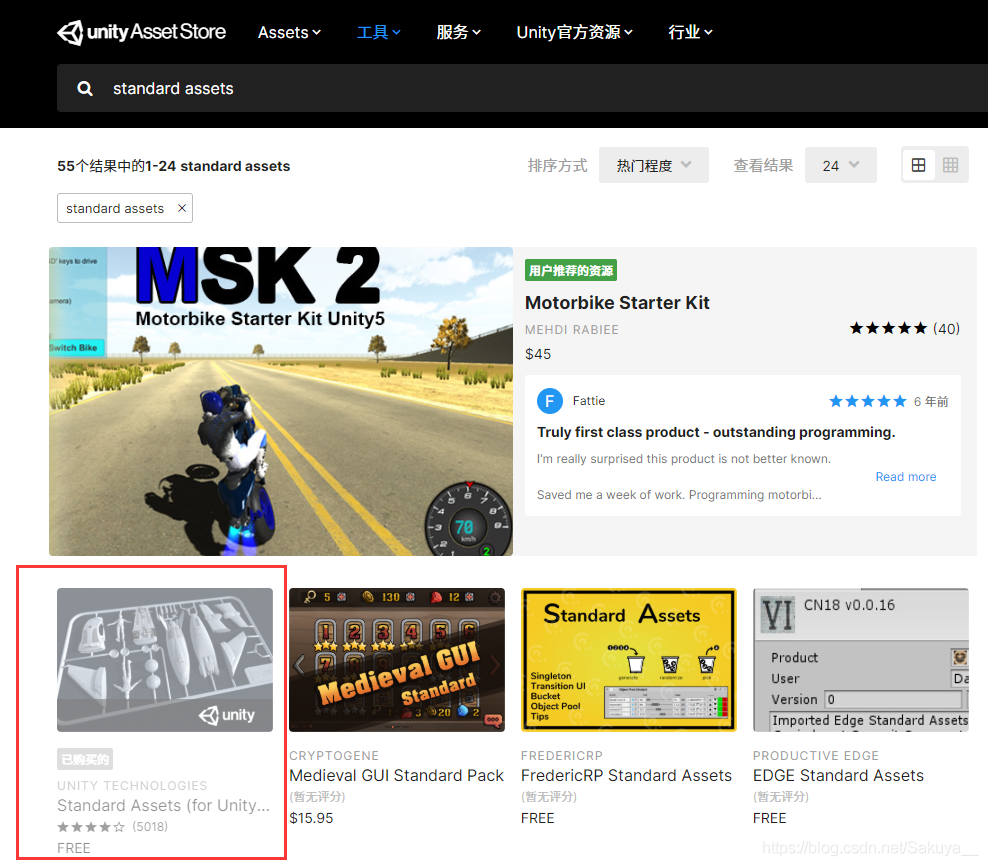Screen dimensions: 988x866
Task: Click the $15.95 price
Action: tap(311, 818)
